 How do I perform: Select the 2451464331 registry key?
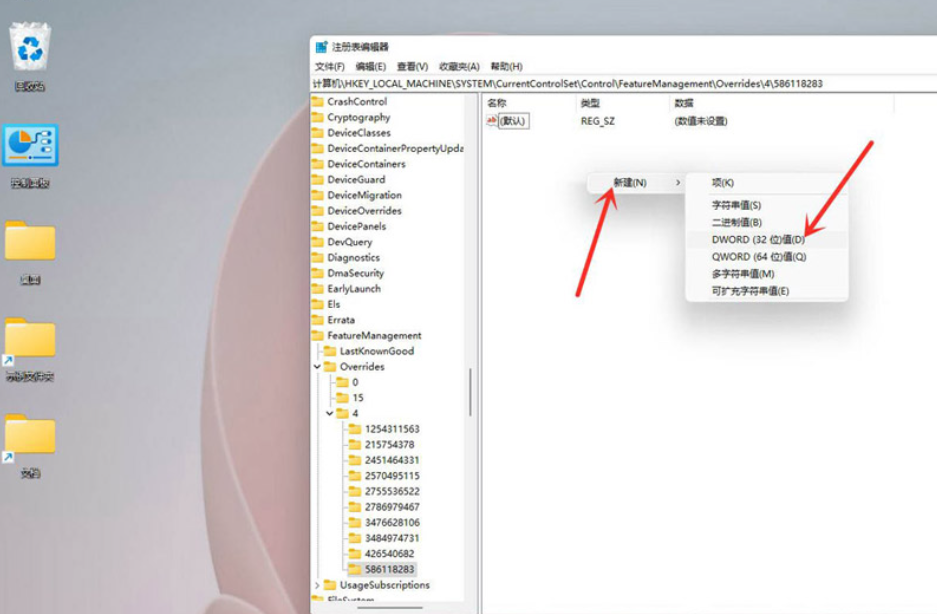(x=391, y=460)
